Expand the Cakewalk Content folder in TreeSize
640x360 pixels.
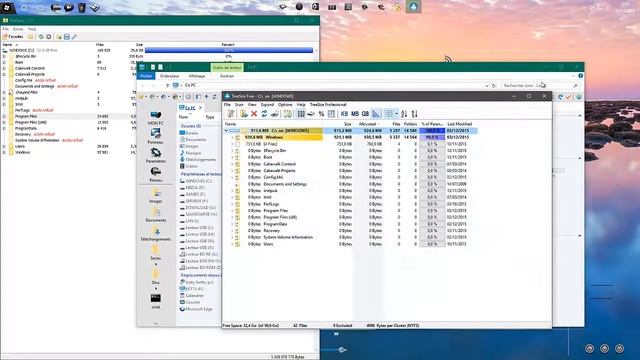pyautogui.click(x=232, y=164)
